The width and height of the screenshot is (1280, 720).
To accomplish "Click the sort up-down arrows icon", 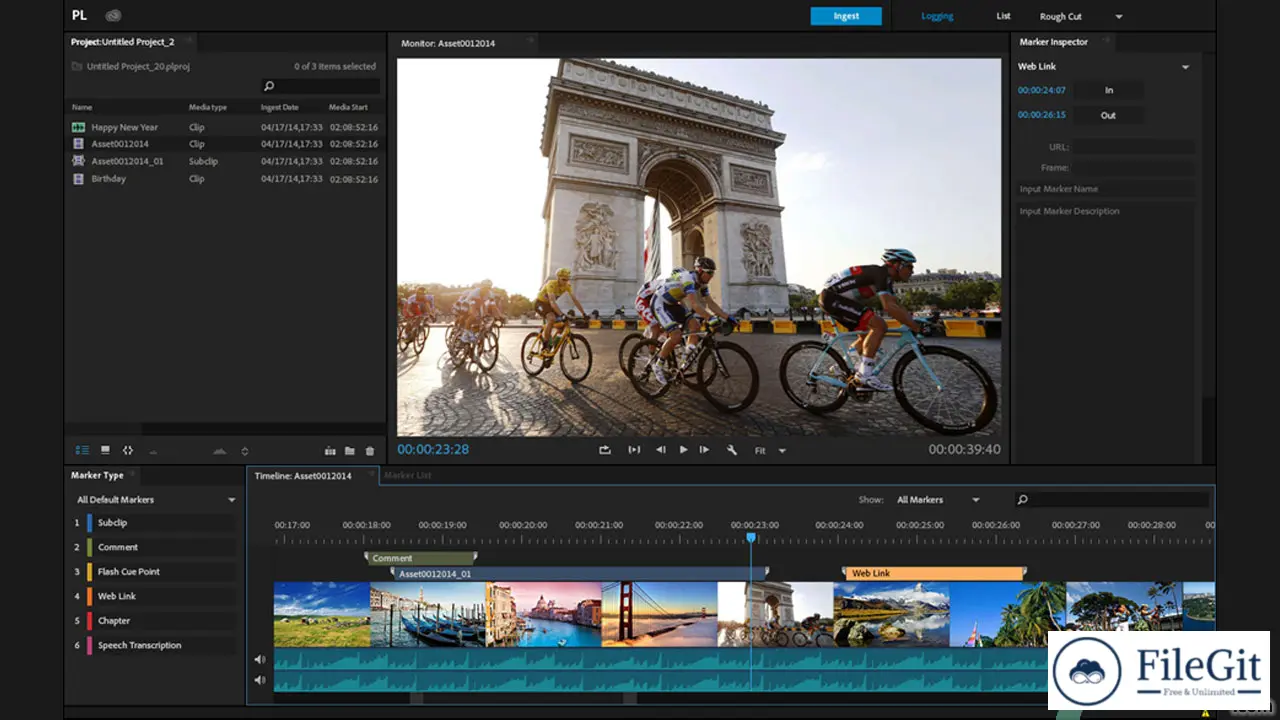I will pyautogui.click(x=244, y=451).
